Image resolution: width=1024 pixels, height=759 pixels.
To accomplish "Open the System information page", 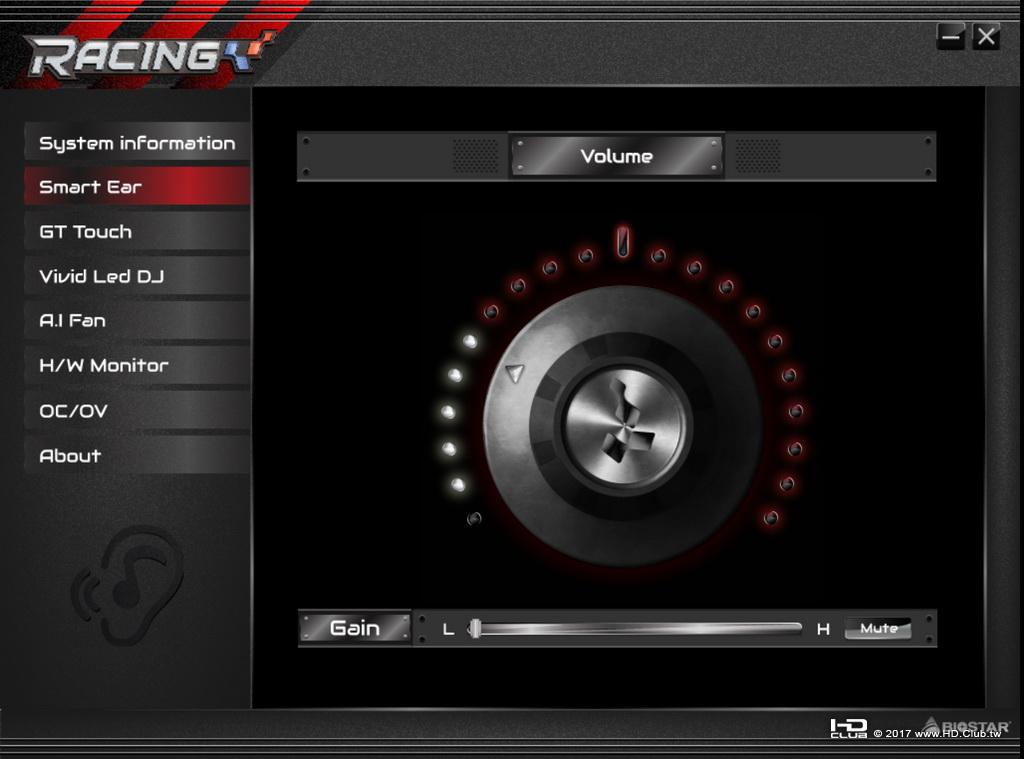I will [137, 142].
